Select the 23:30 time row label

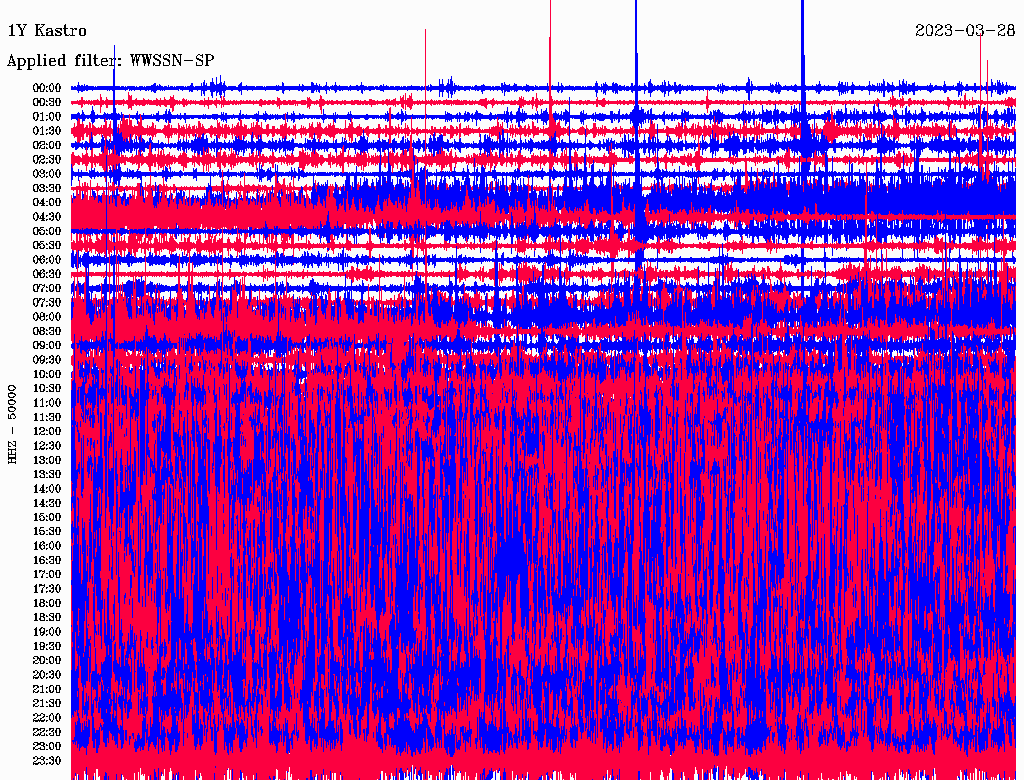48,761
